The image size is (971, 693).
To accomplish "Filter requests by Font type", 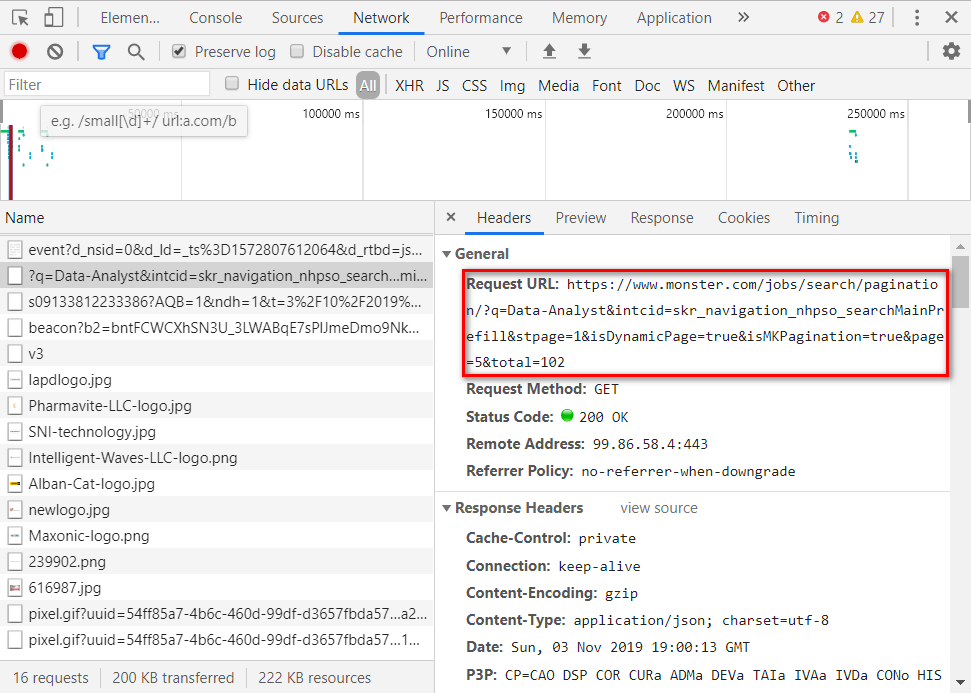I will [606, 85].
